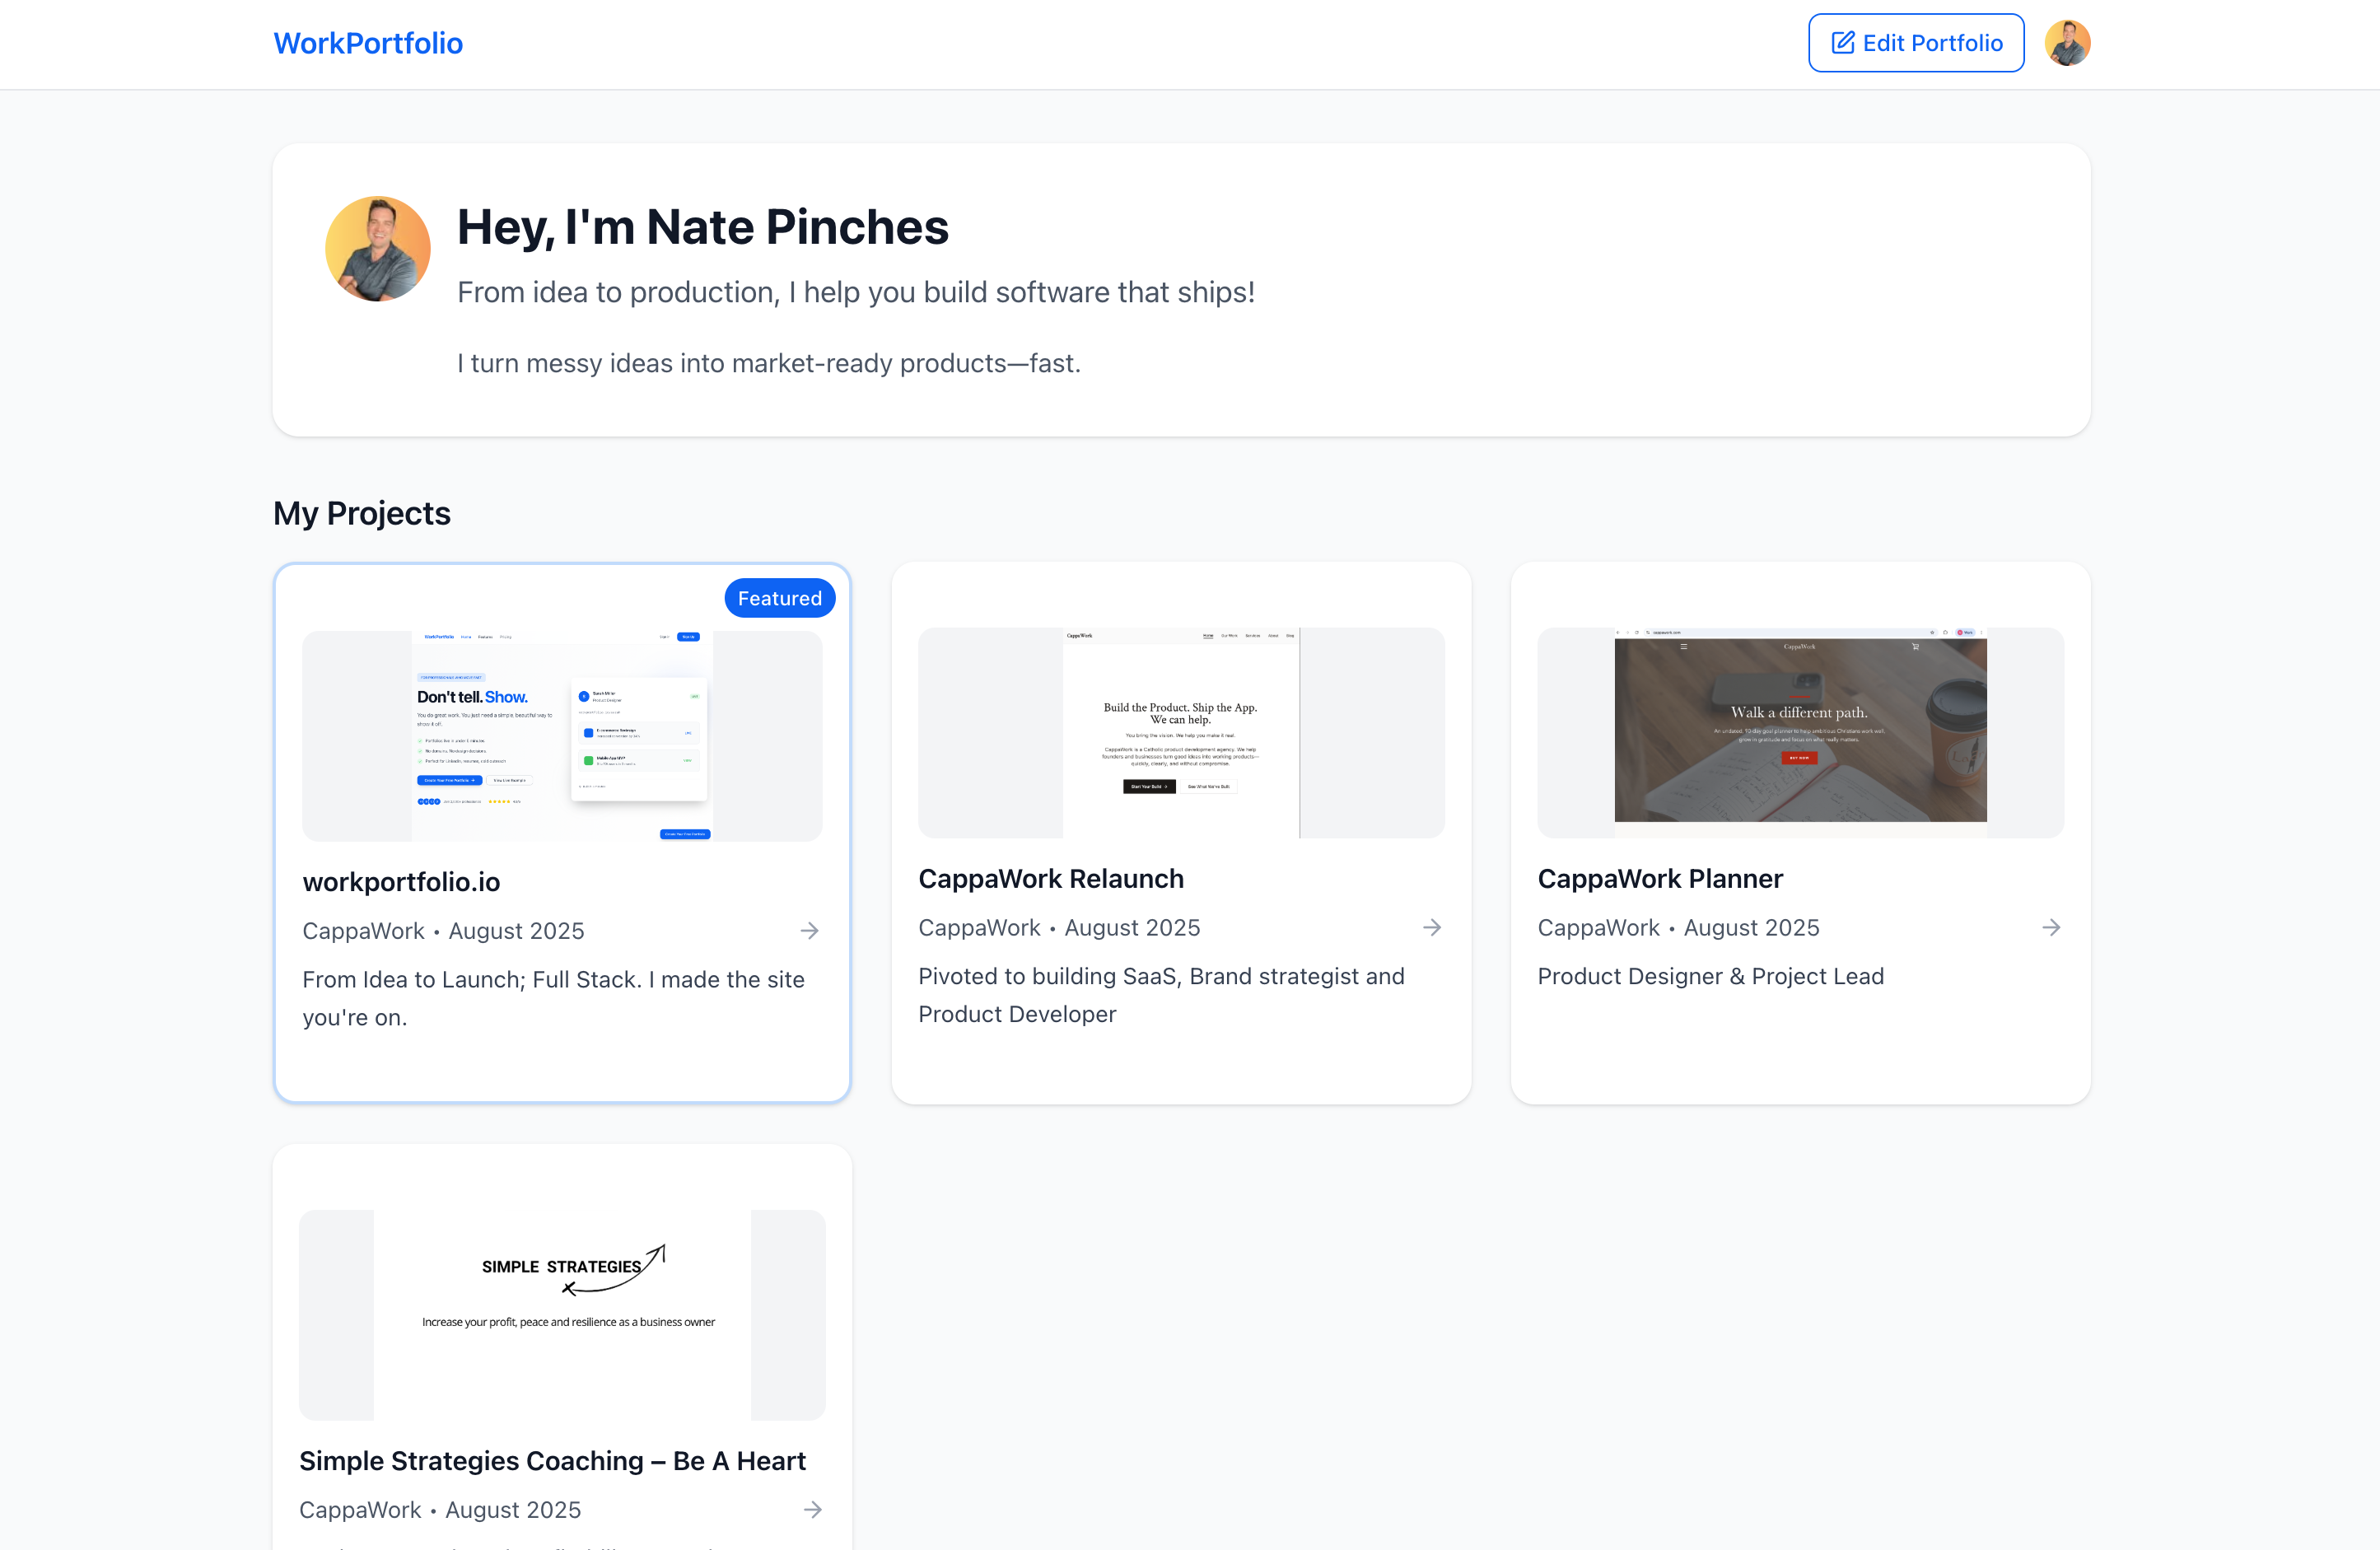Select the workportfolio.io project title
Screen dimensions: 2380x1550
point(401,882)
